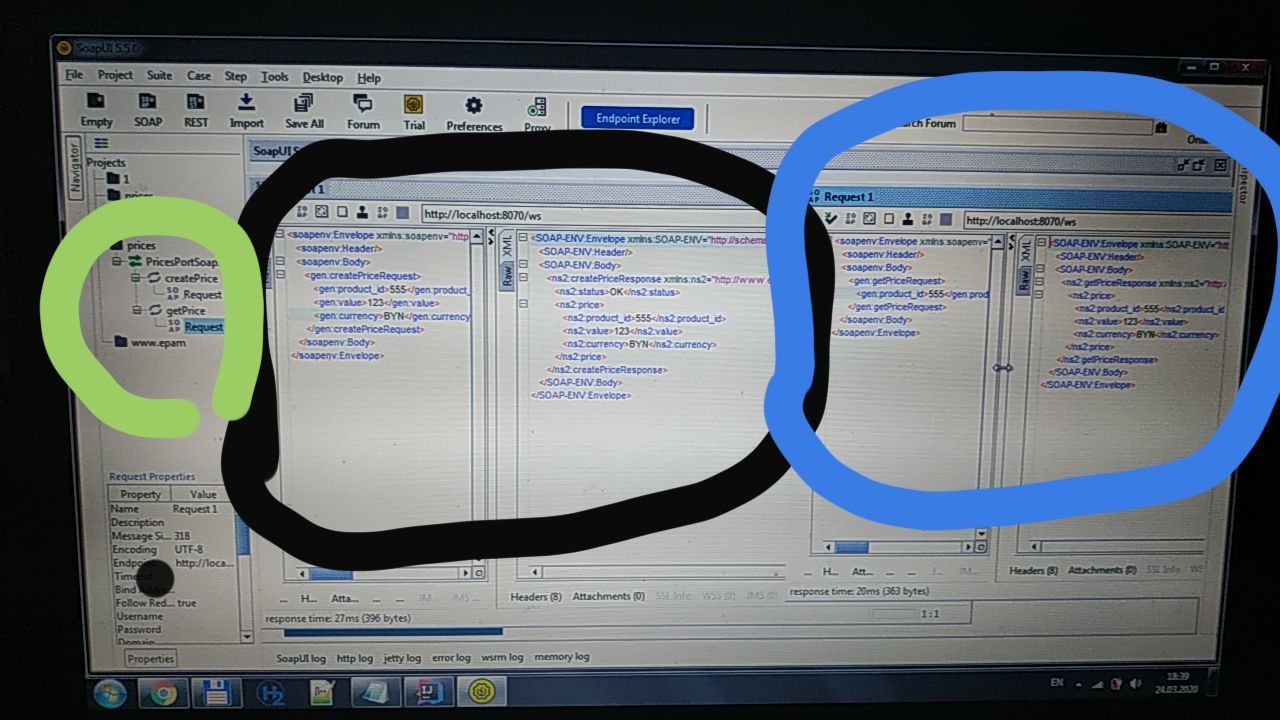The height and width of the screenshot is (720, 1280).
Task: Open the Step menu
Action: [x=235, y=76]
